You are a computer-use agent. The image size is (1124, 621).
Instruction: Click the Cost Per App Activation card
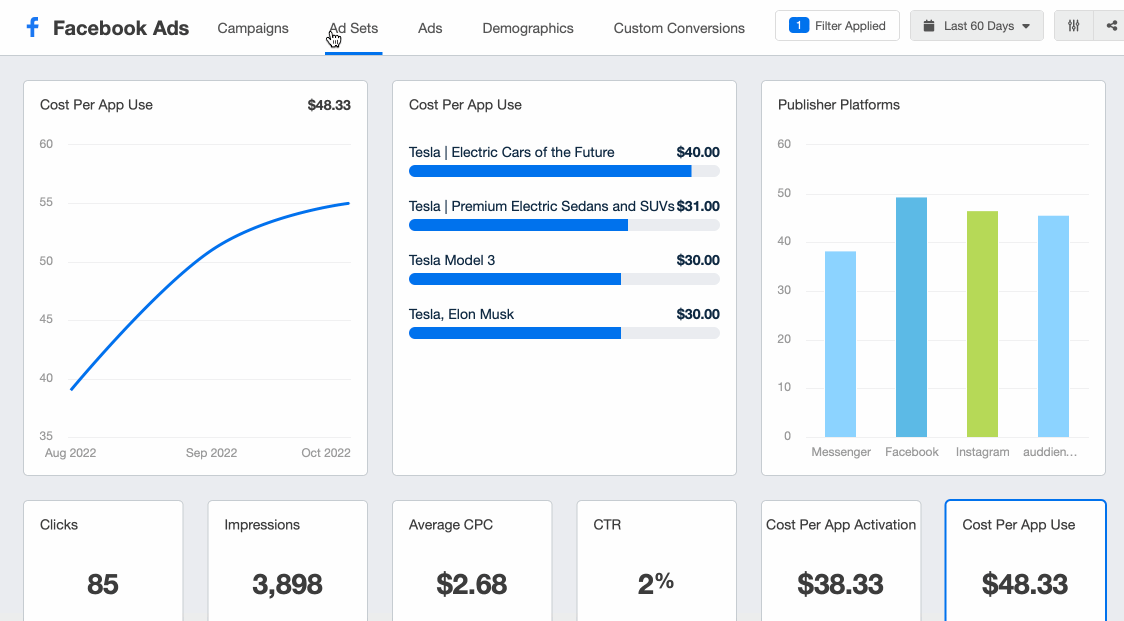click(841, 561)
